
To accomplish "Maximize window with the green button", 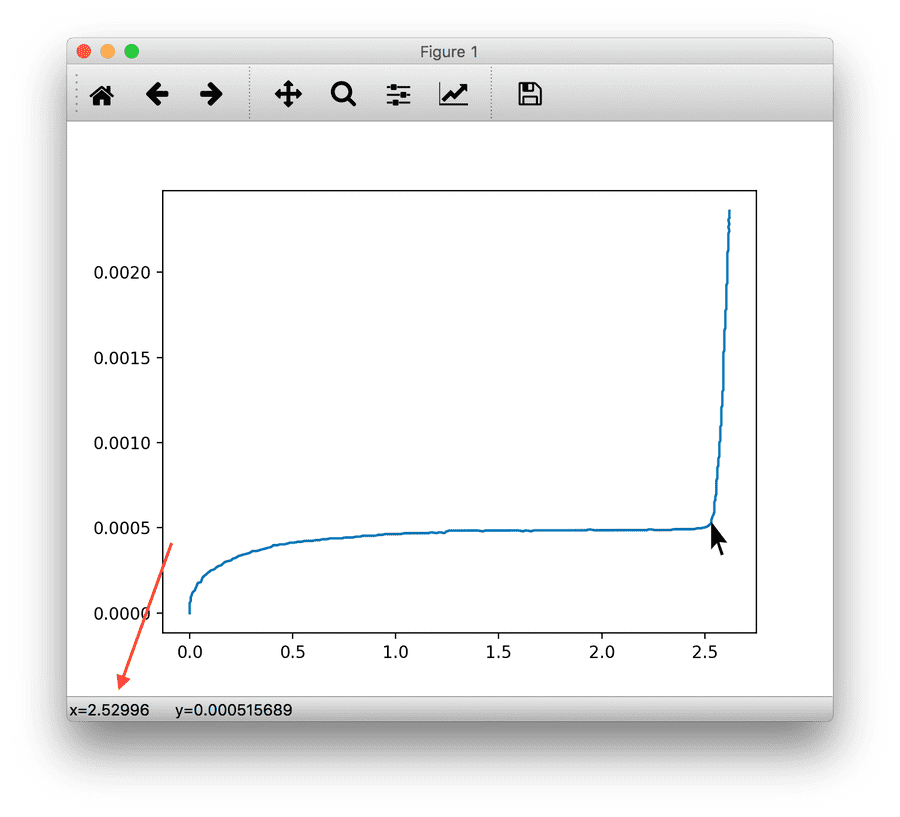I will point(131,51).
